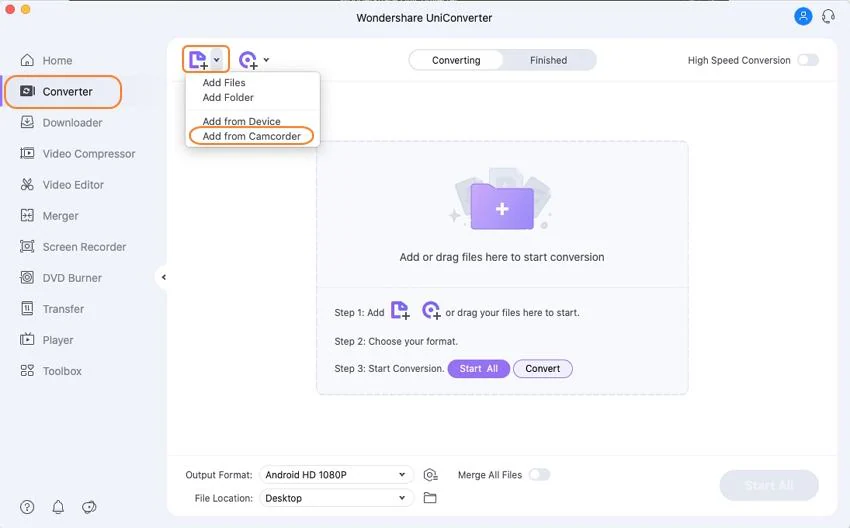This screenshot has height=528, width=850.
Task: Choose Add Files from the menu
Action: tap(224, 82)
